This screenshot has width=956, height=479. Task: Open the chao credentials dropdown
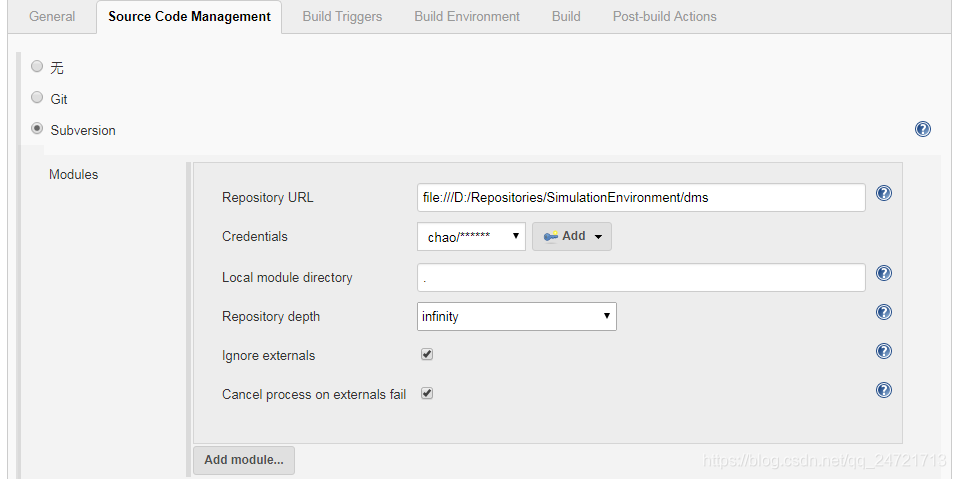pyautogui.click(x=472, y=236)
